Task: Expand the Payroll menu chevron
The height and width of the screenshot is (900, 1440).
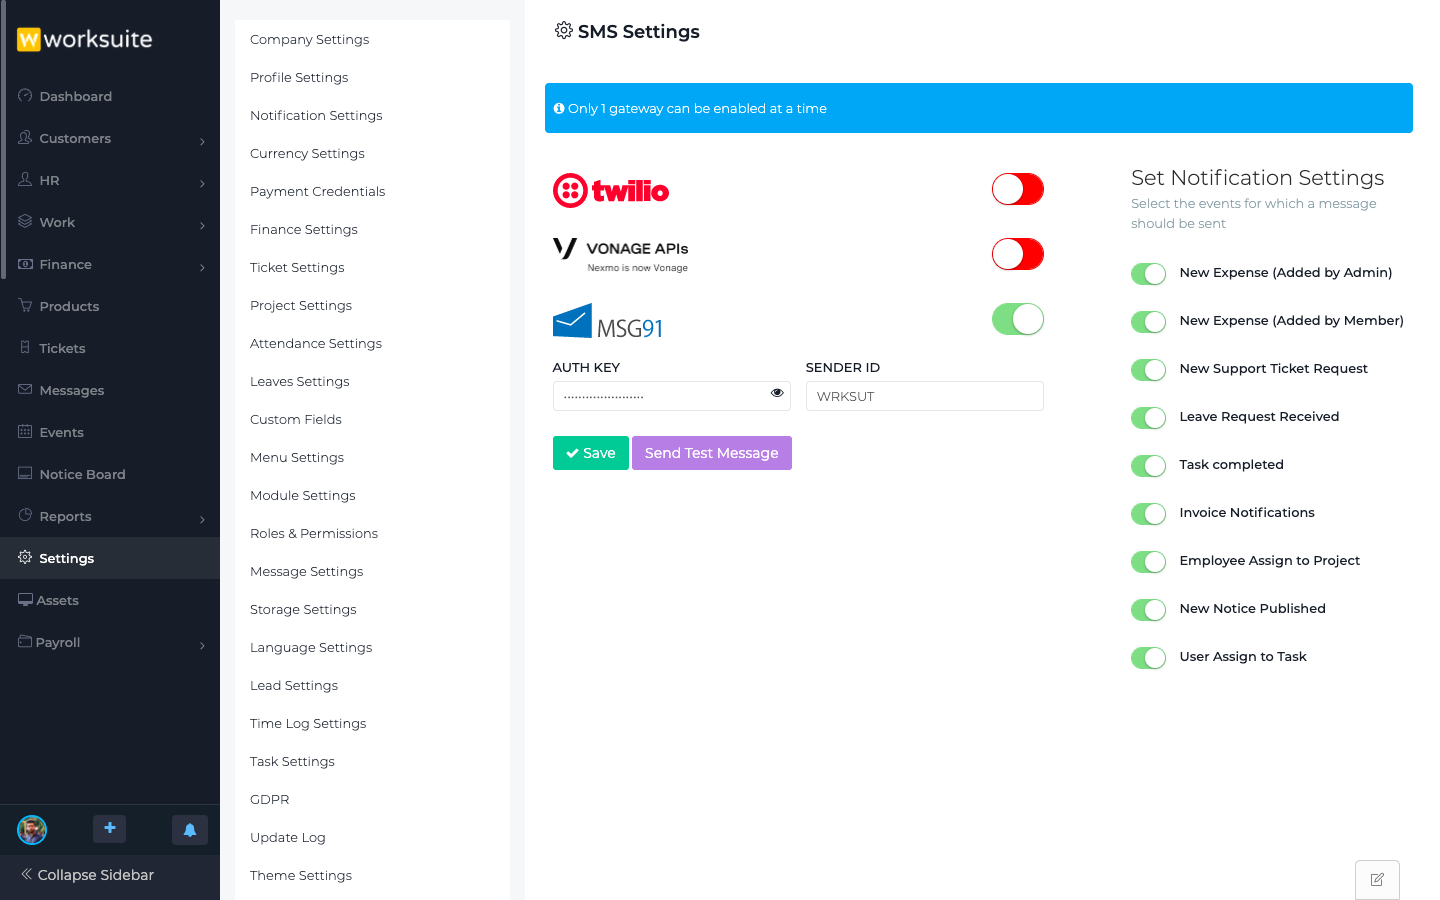Action: (202, 645)
